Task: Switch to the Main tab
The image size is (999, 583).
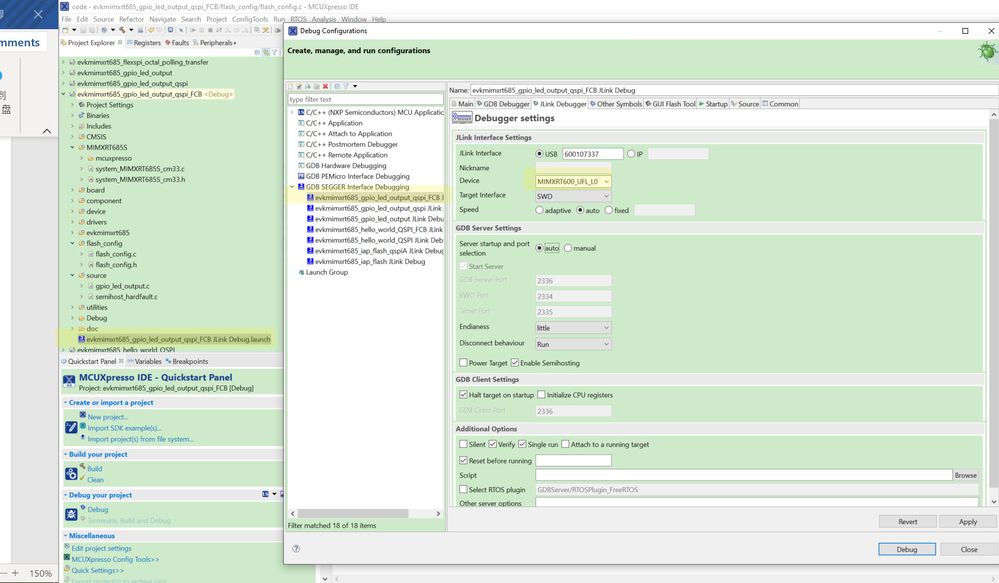Action: (463, 104)
